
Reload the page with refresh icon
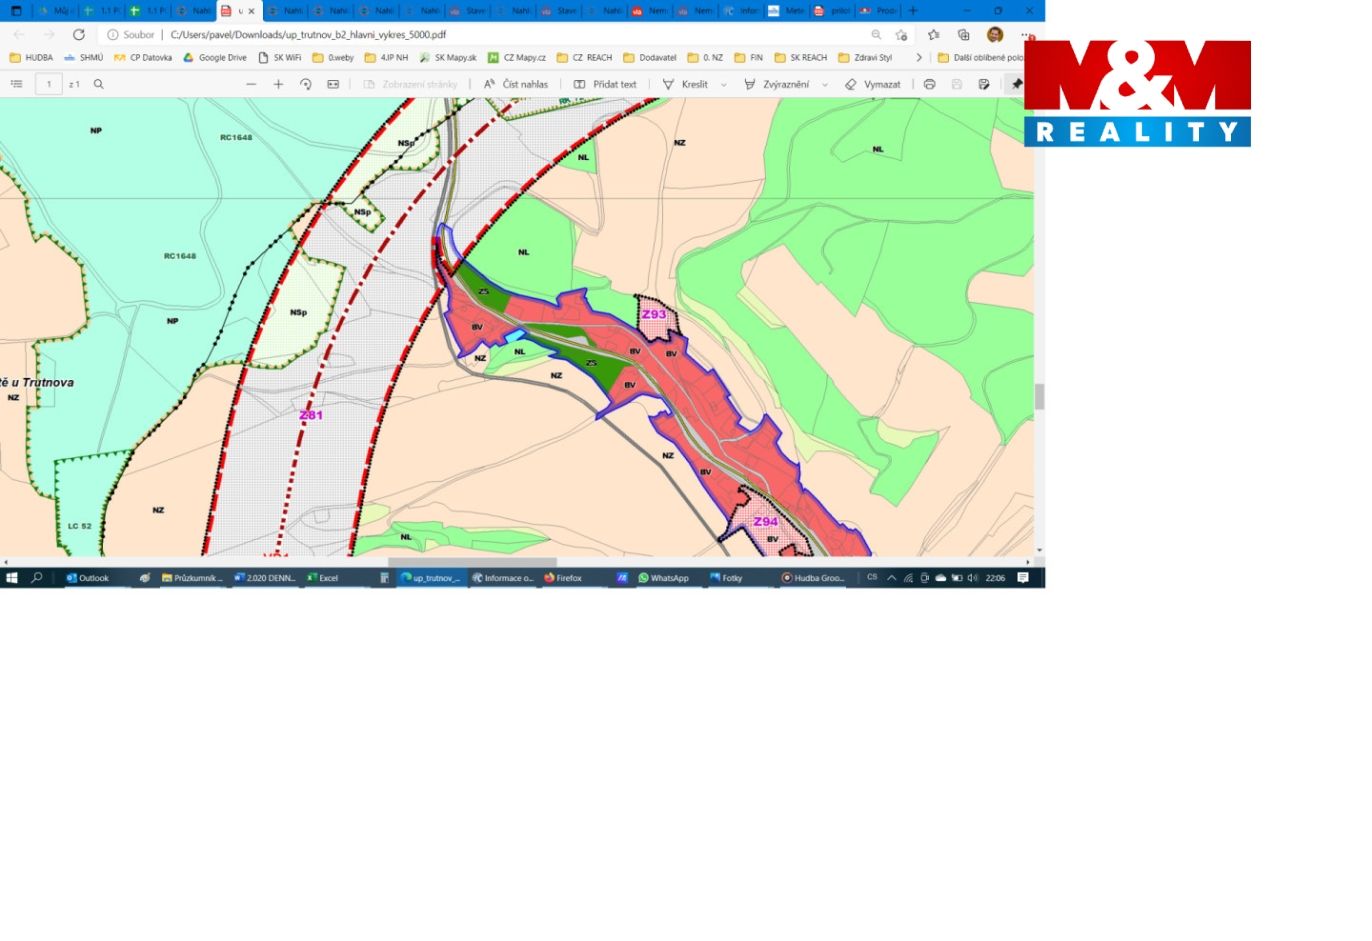click(79, 34)
